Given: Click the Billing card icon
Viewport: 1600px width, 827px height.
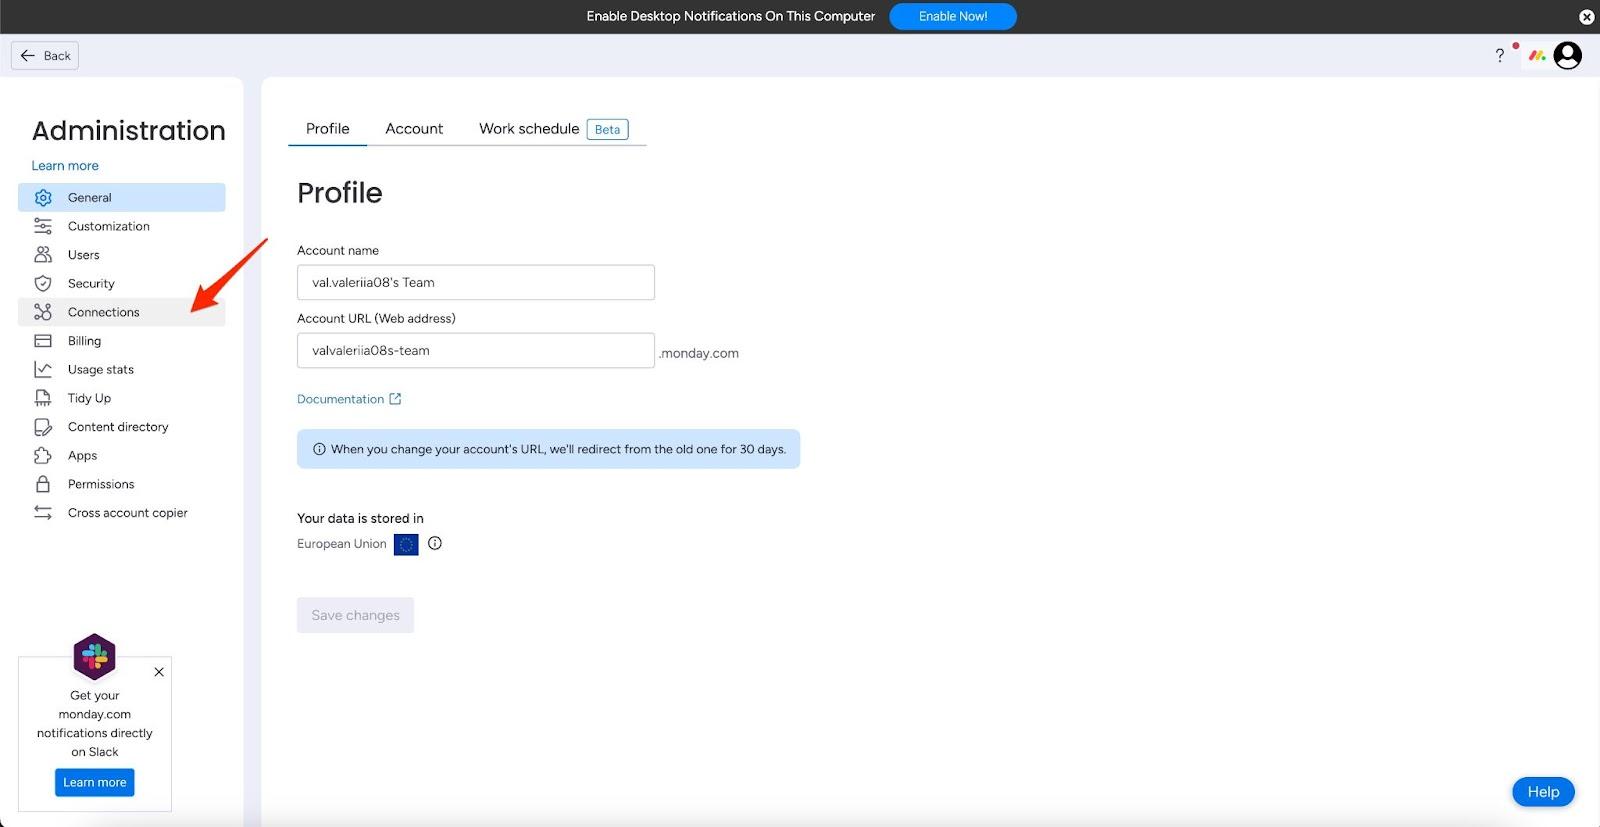Looking at the screenshot, I should coord(43,341).
